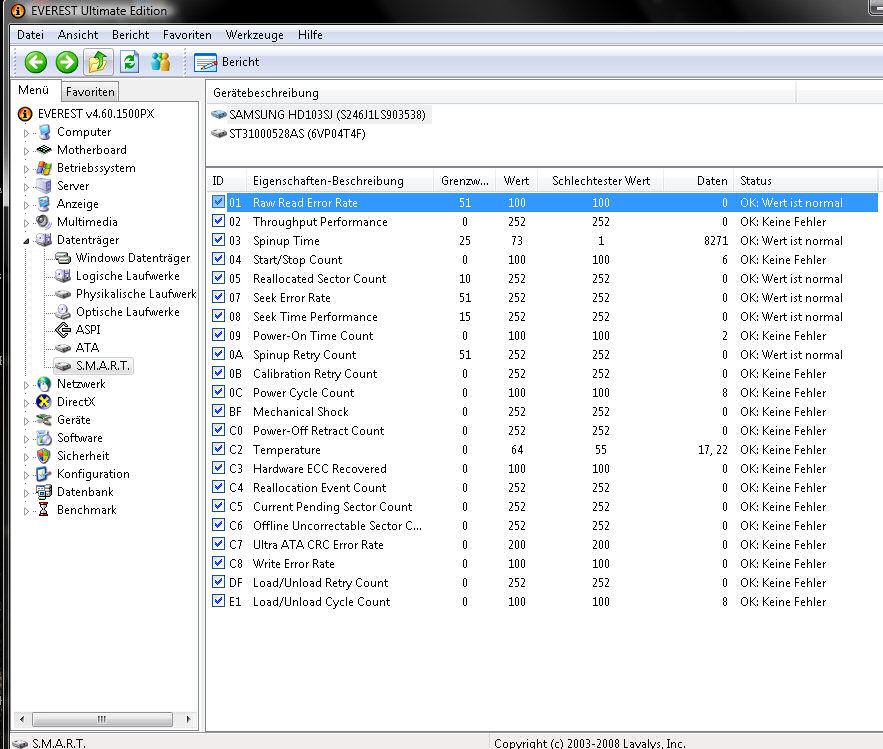The width and height of the screenshot is (883, 749).
Task: Click the Up one level folder icon
Action: pyautogui.click(x=98, y=62)
